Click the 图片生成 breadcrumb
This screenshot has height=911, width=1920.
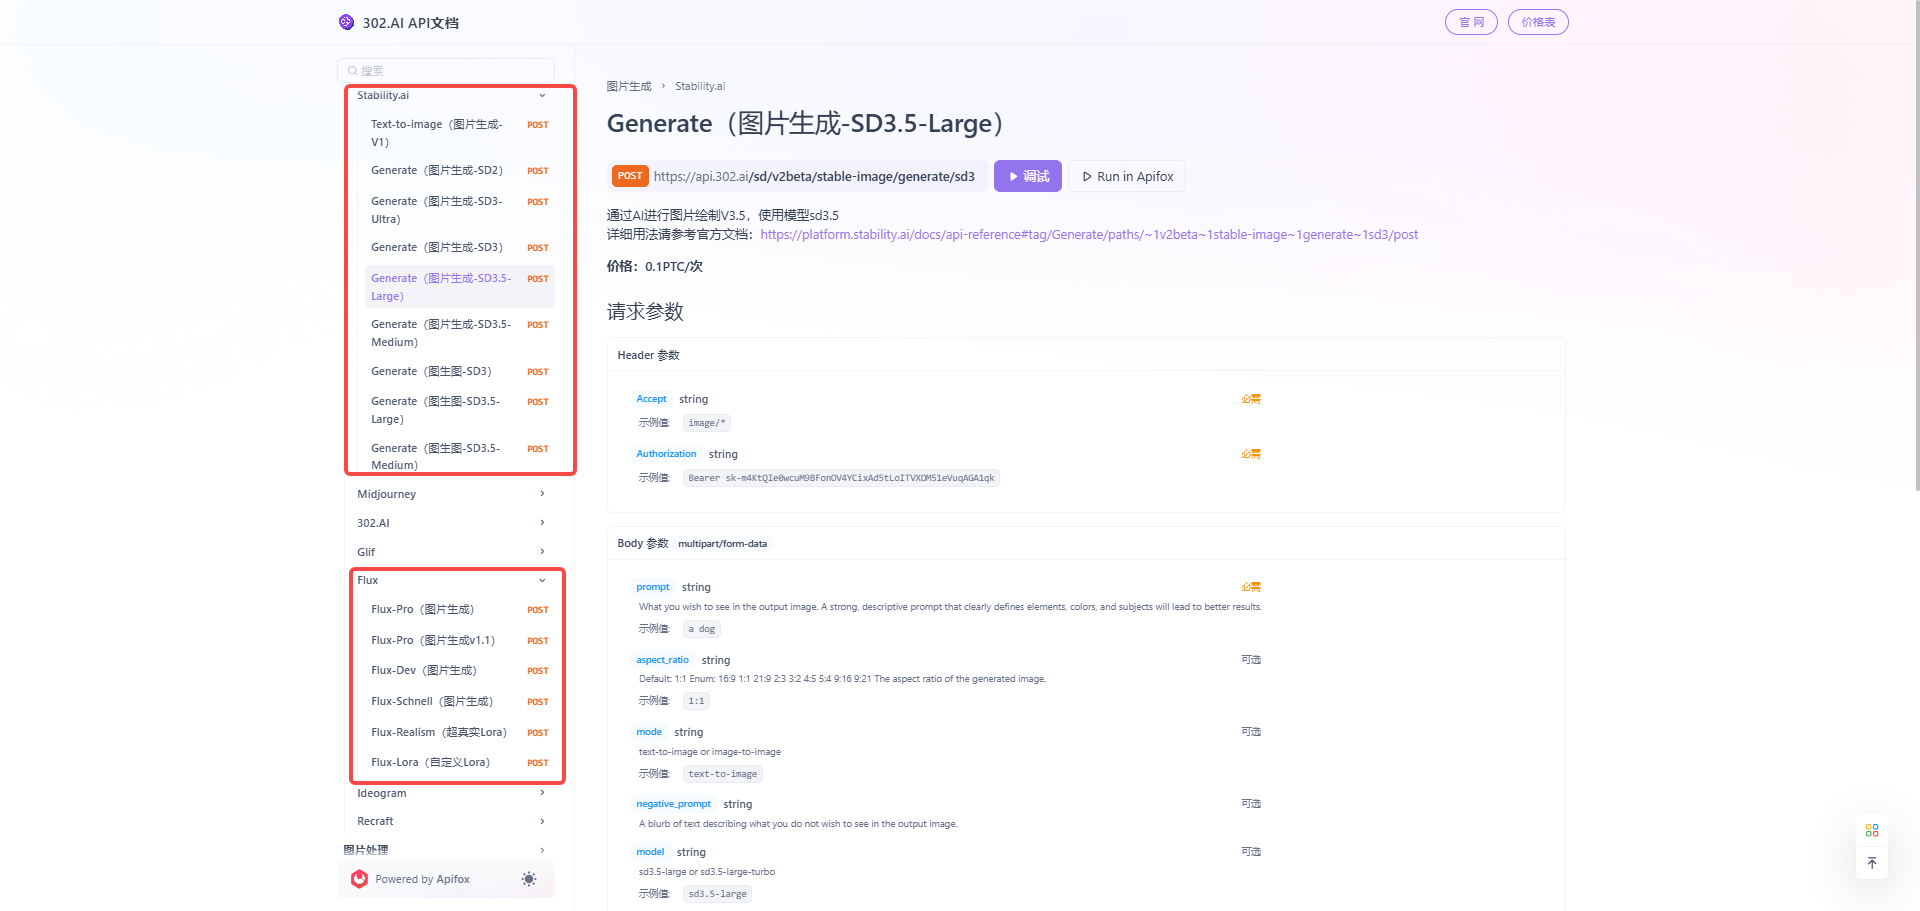pyautogui.click(x=629, y=87)
